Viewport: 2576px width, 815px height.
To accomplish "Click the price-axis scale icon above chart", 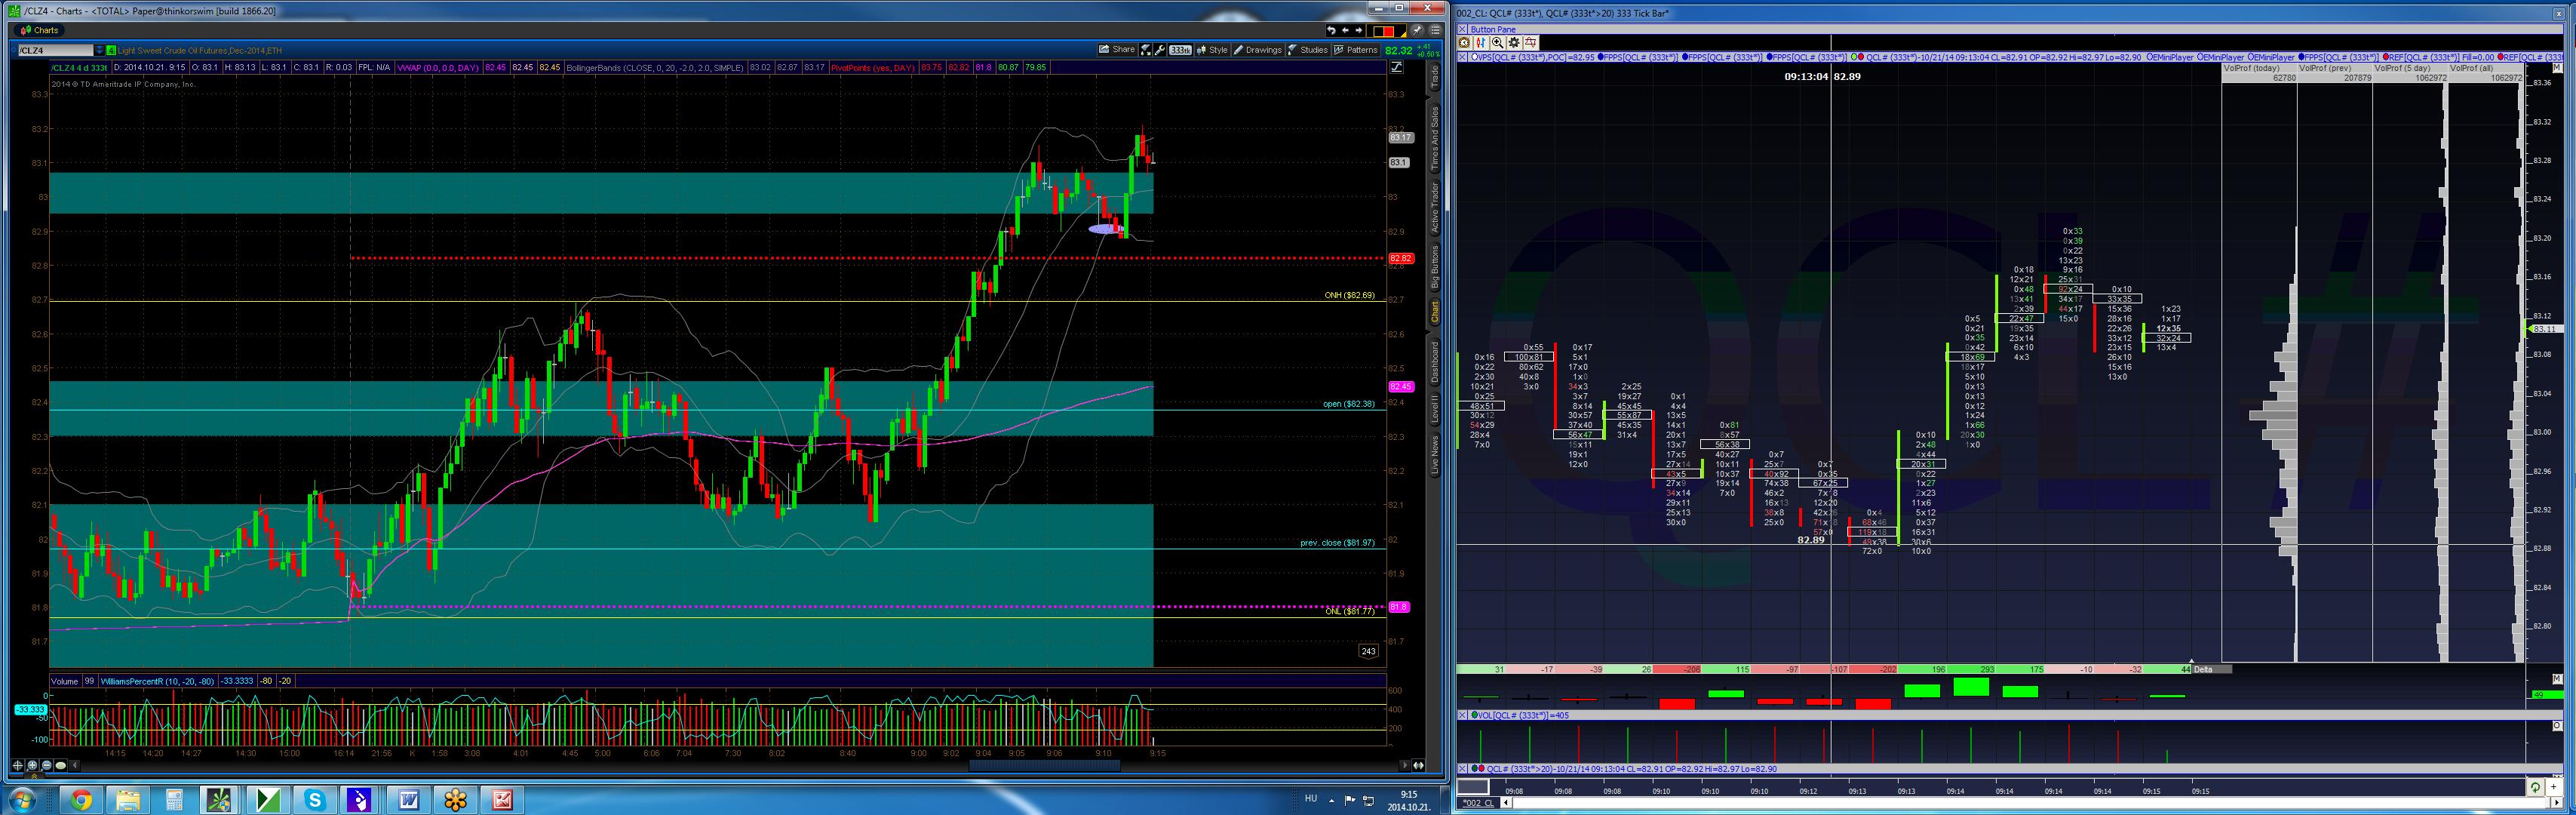I will [1397, 67].
